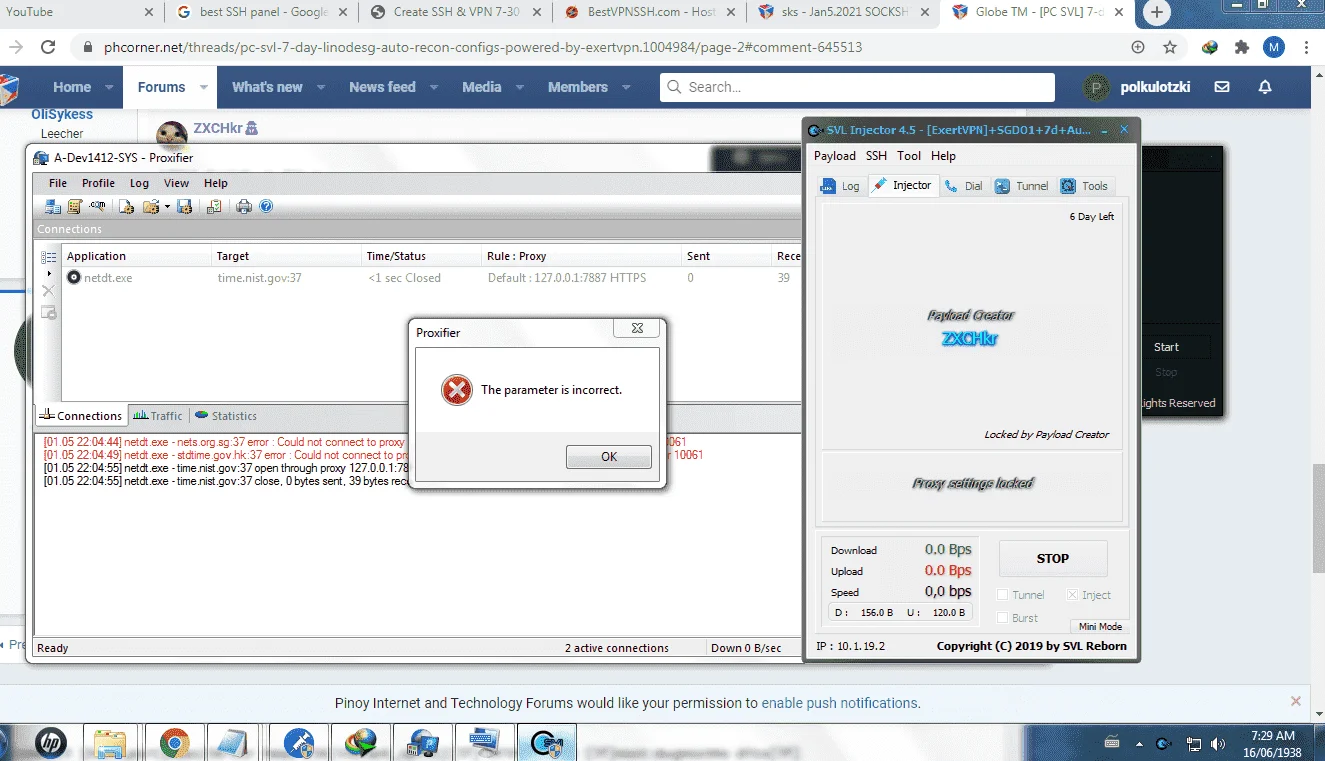The width and height of the screenshot is (1325, 761).
Task: Open the Forums nav tab on phcorner
Action: click(161, 87)
